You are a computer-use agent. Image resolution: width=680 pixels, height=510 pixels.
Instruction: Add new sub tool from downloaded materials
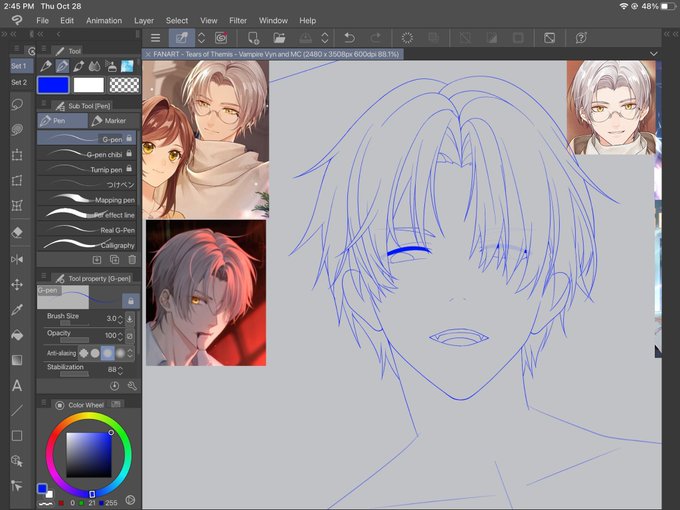coord(97,259)
